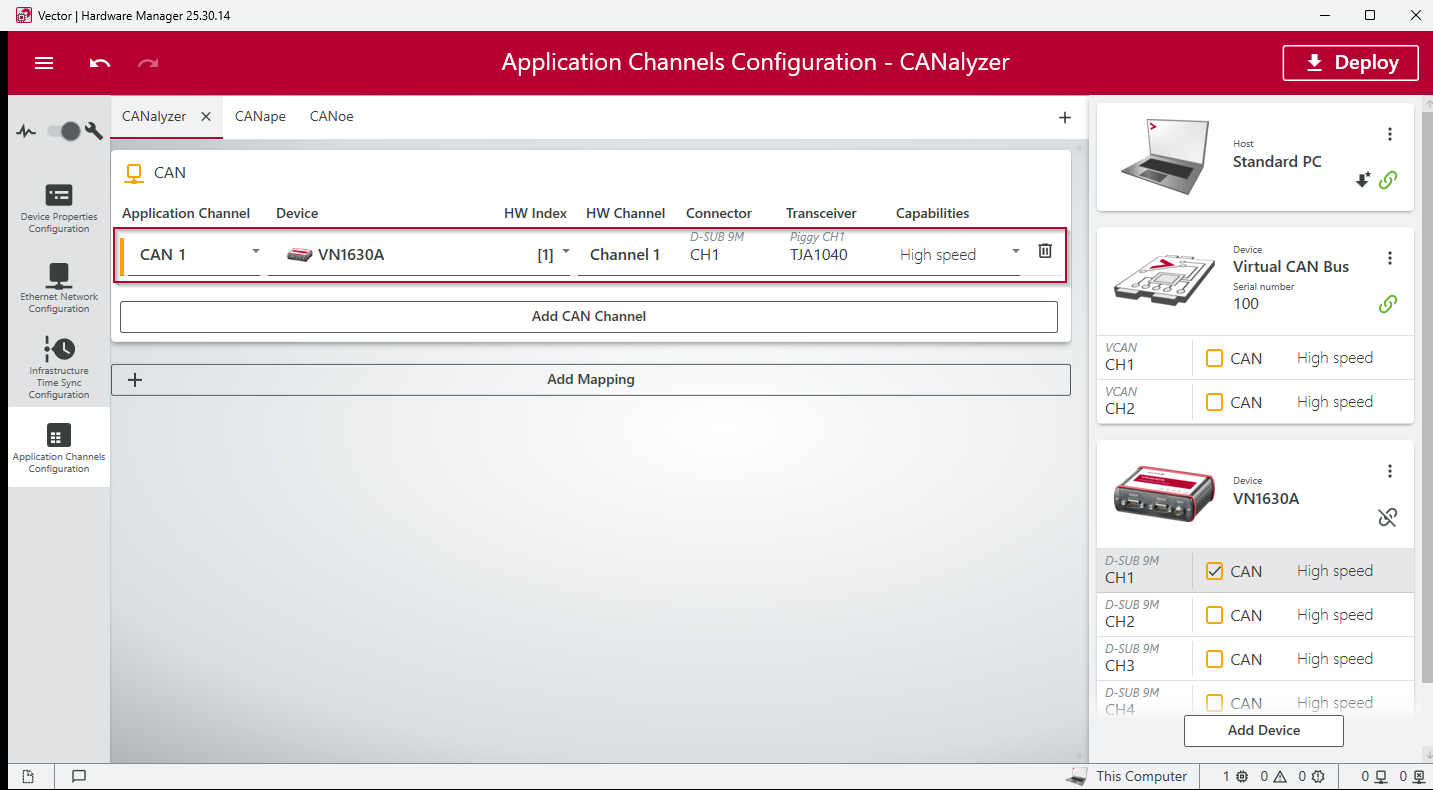Viewport: 1433px width, 790px height.
Task: Check CAN checkbox for VN1630A CH3
Action: pos(1214,659)
